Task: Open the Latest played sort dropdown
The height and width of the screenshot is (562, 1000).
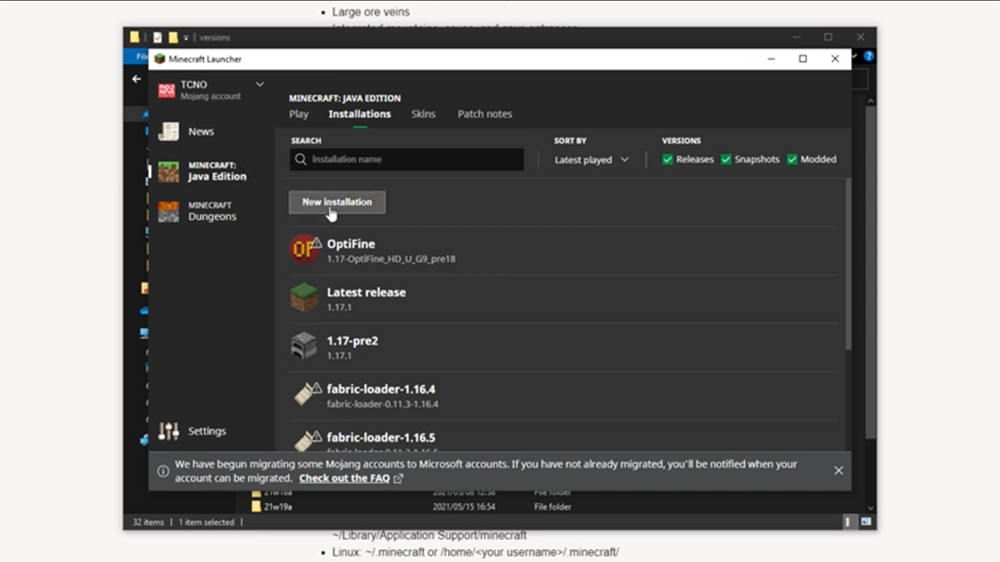Action: point(591,160)
